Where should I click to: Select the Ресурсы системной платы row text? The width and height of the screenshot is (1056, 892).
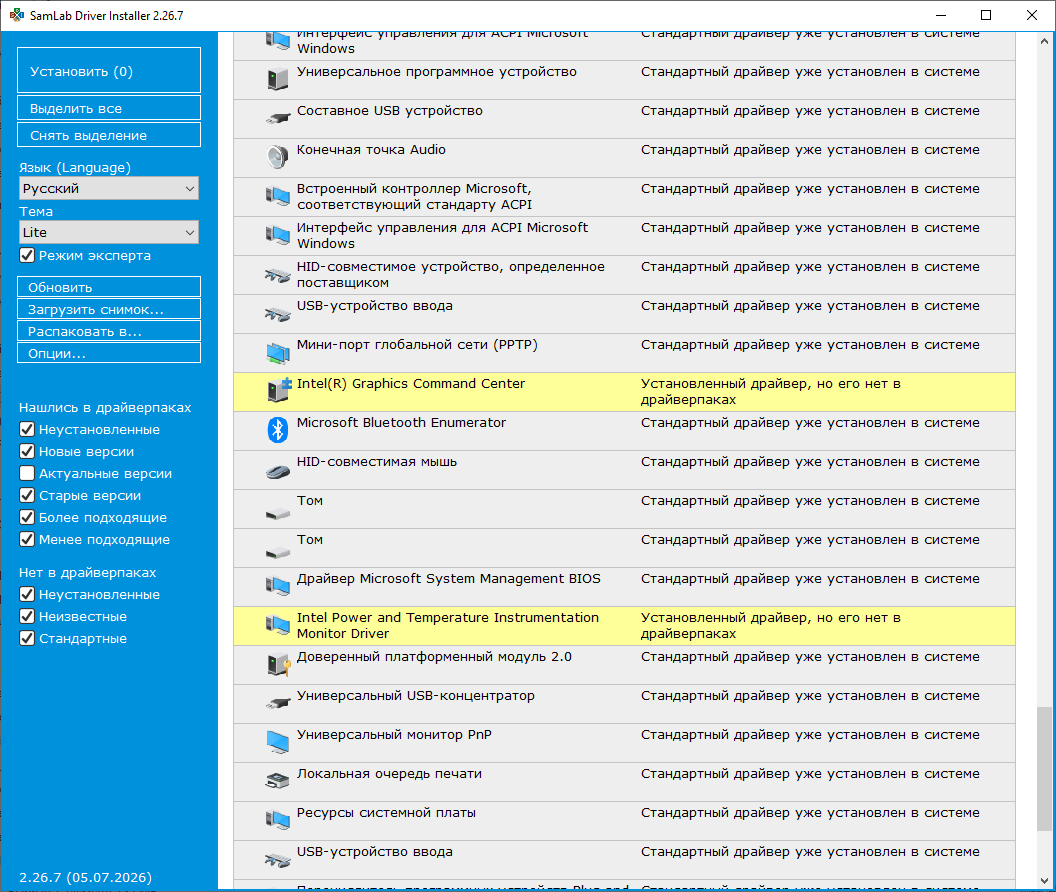coord(387,813)
